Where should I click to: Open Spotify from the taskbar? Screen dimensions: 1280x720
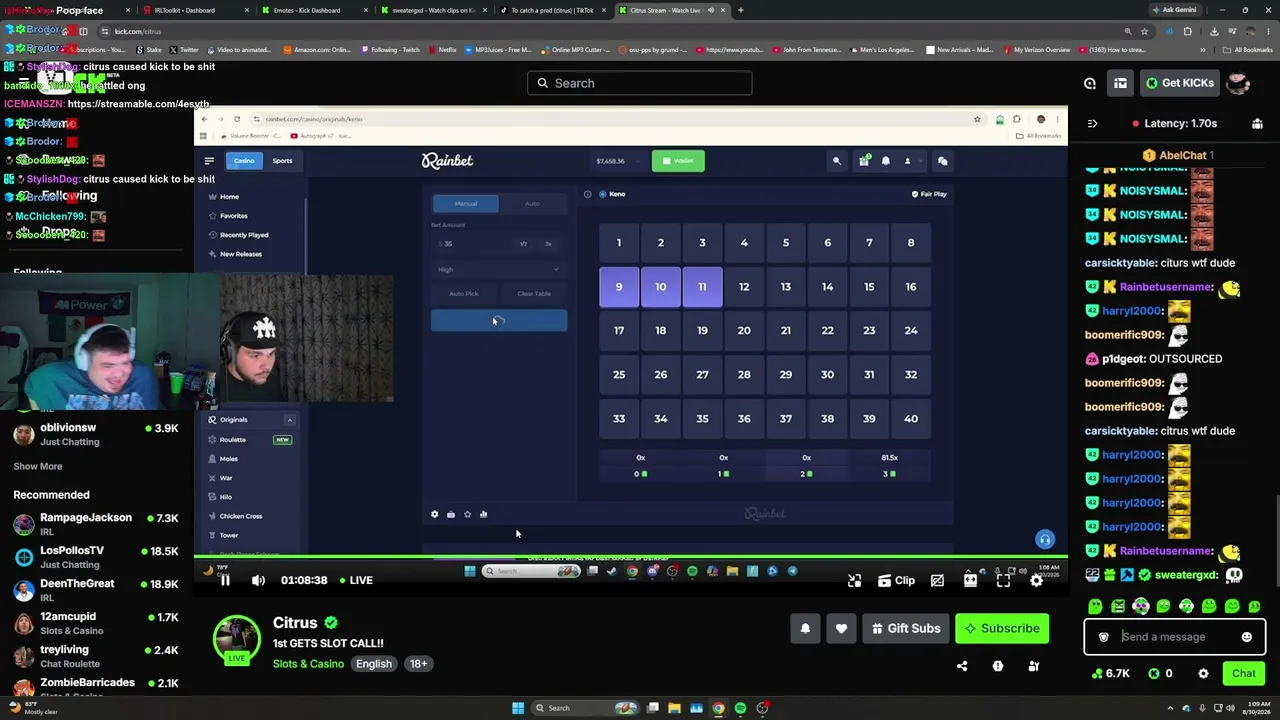pos(740,708)
